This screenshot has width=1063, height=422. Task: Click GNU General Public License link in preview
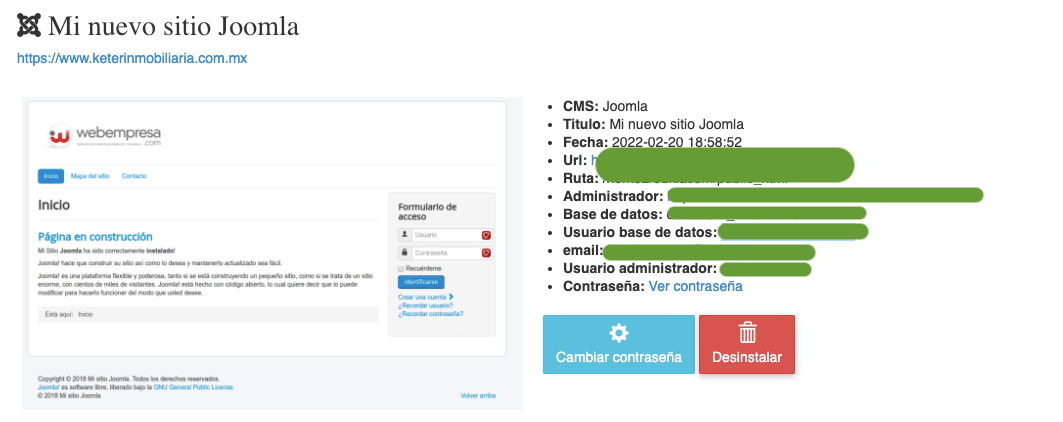[194, 387]
